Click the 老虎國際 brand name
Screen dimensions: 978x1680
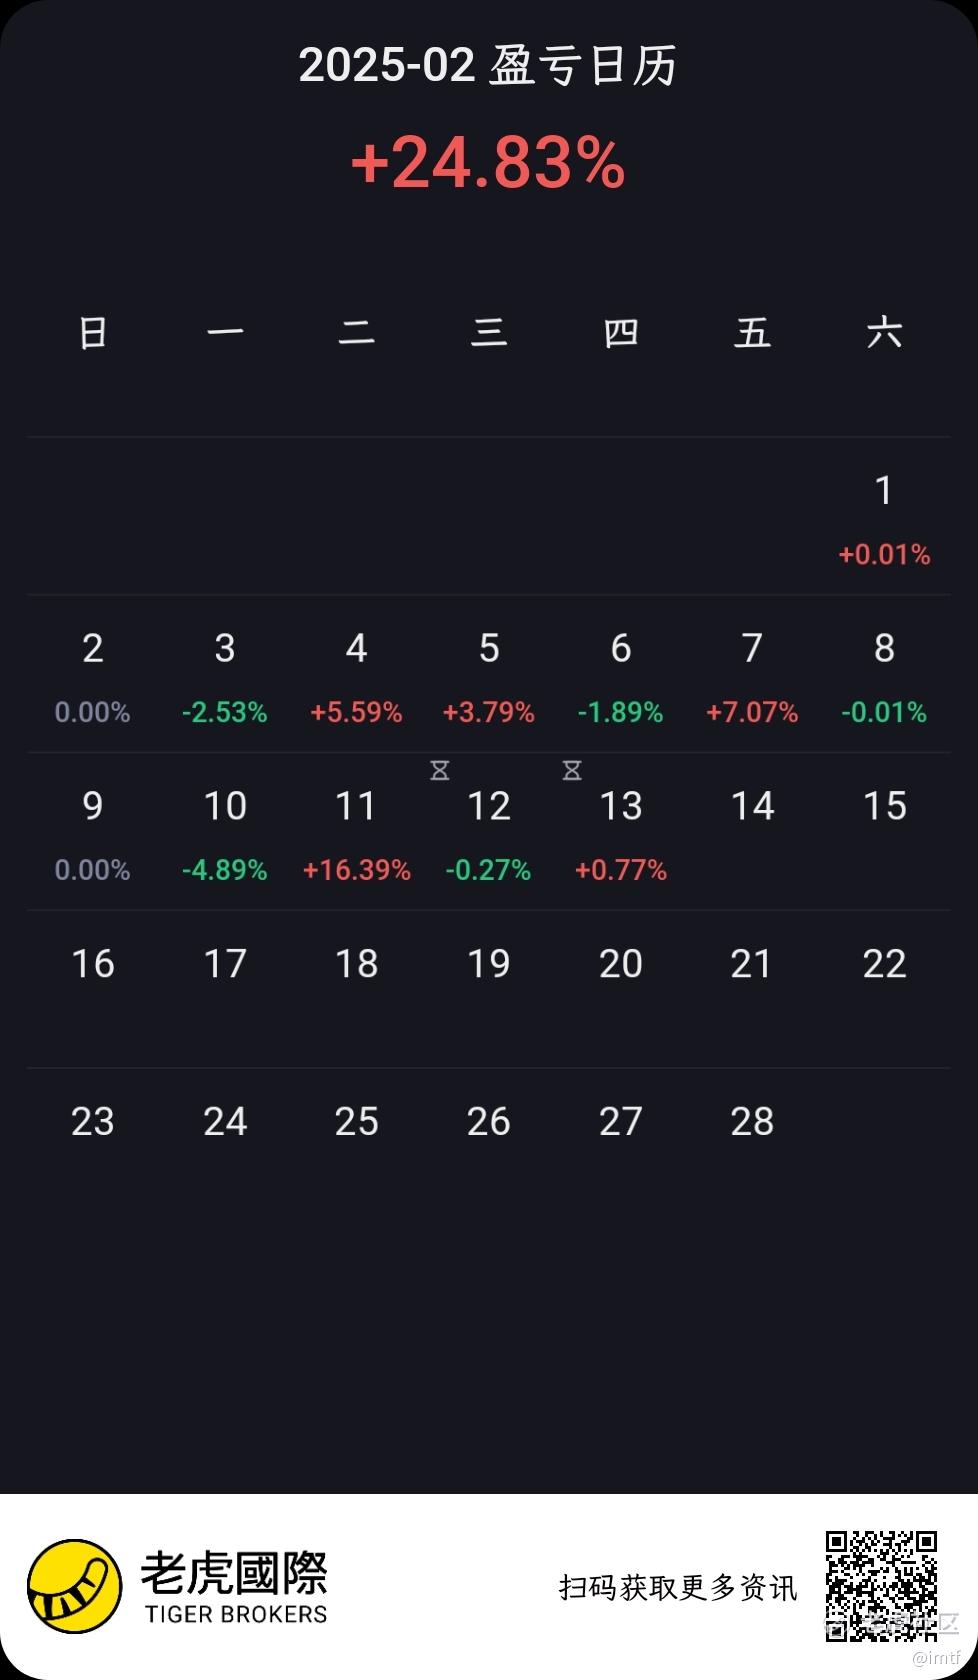(x=234, y=1572)
